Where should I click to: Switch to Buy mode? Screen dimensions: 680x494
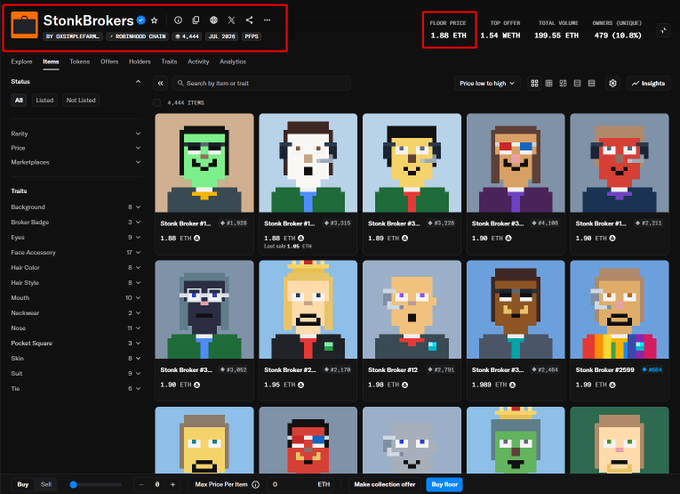23,484
